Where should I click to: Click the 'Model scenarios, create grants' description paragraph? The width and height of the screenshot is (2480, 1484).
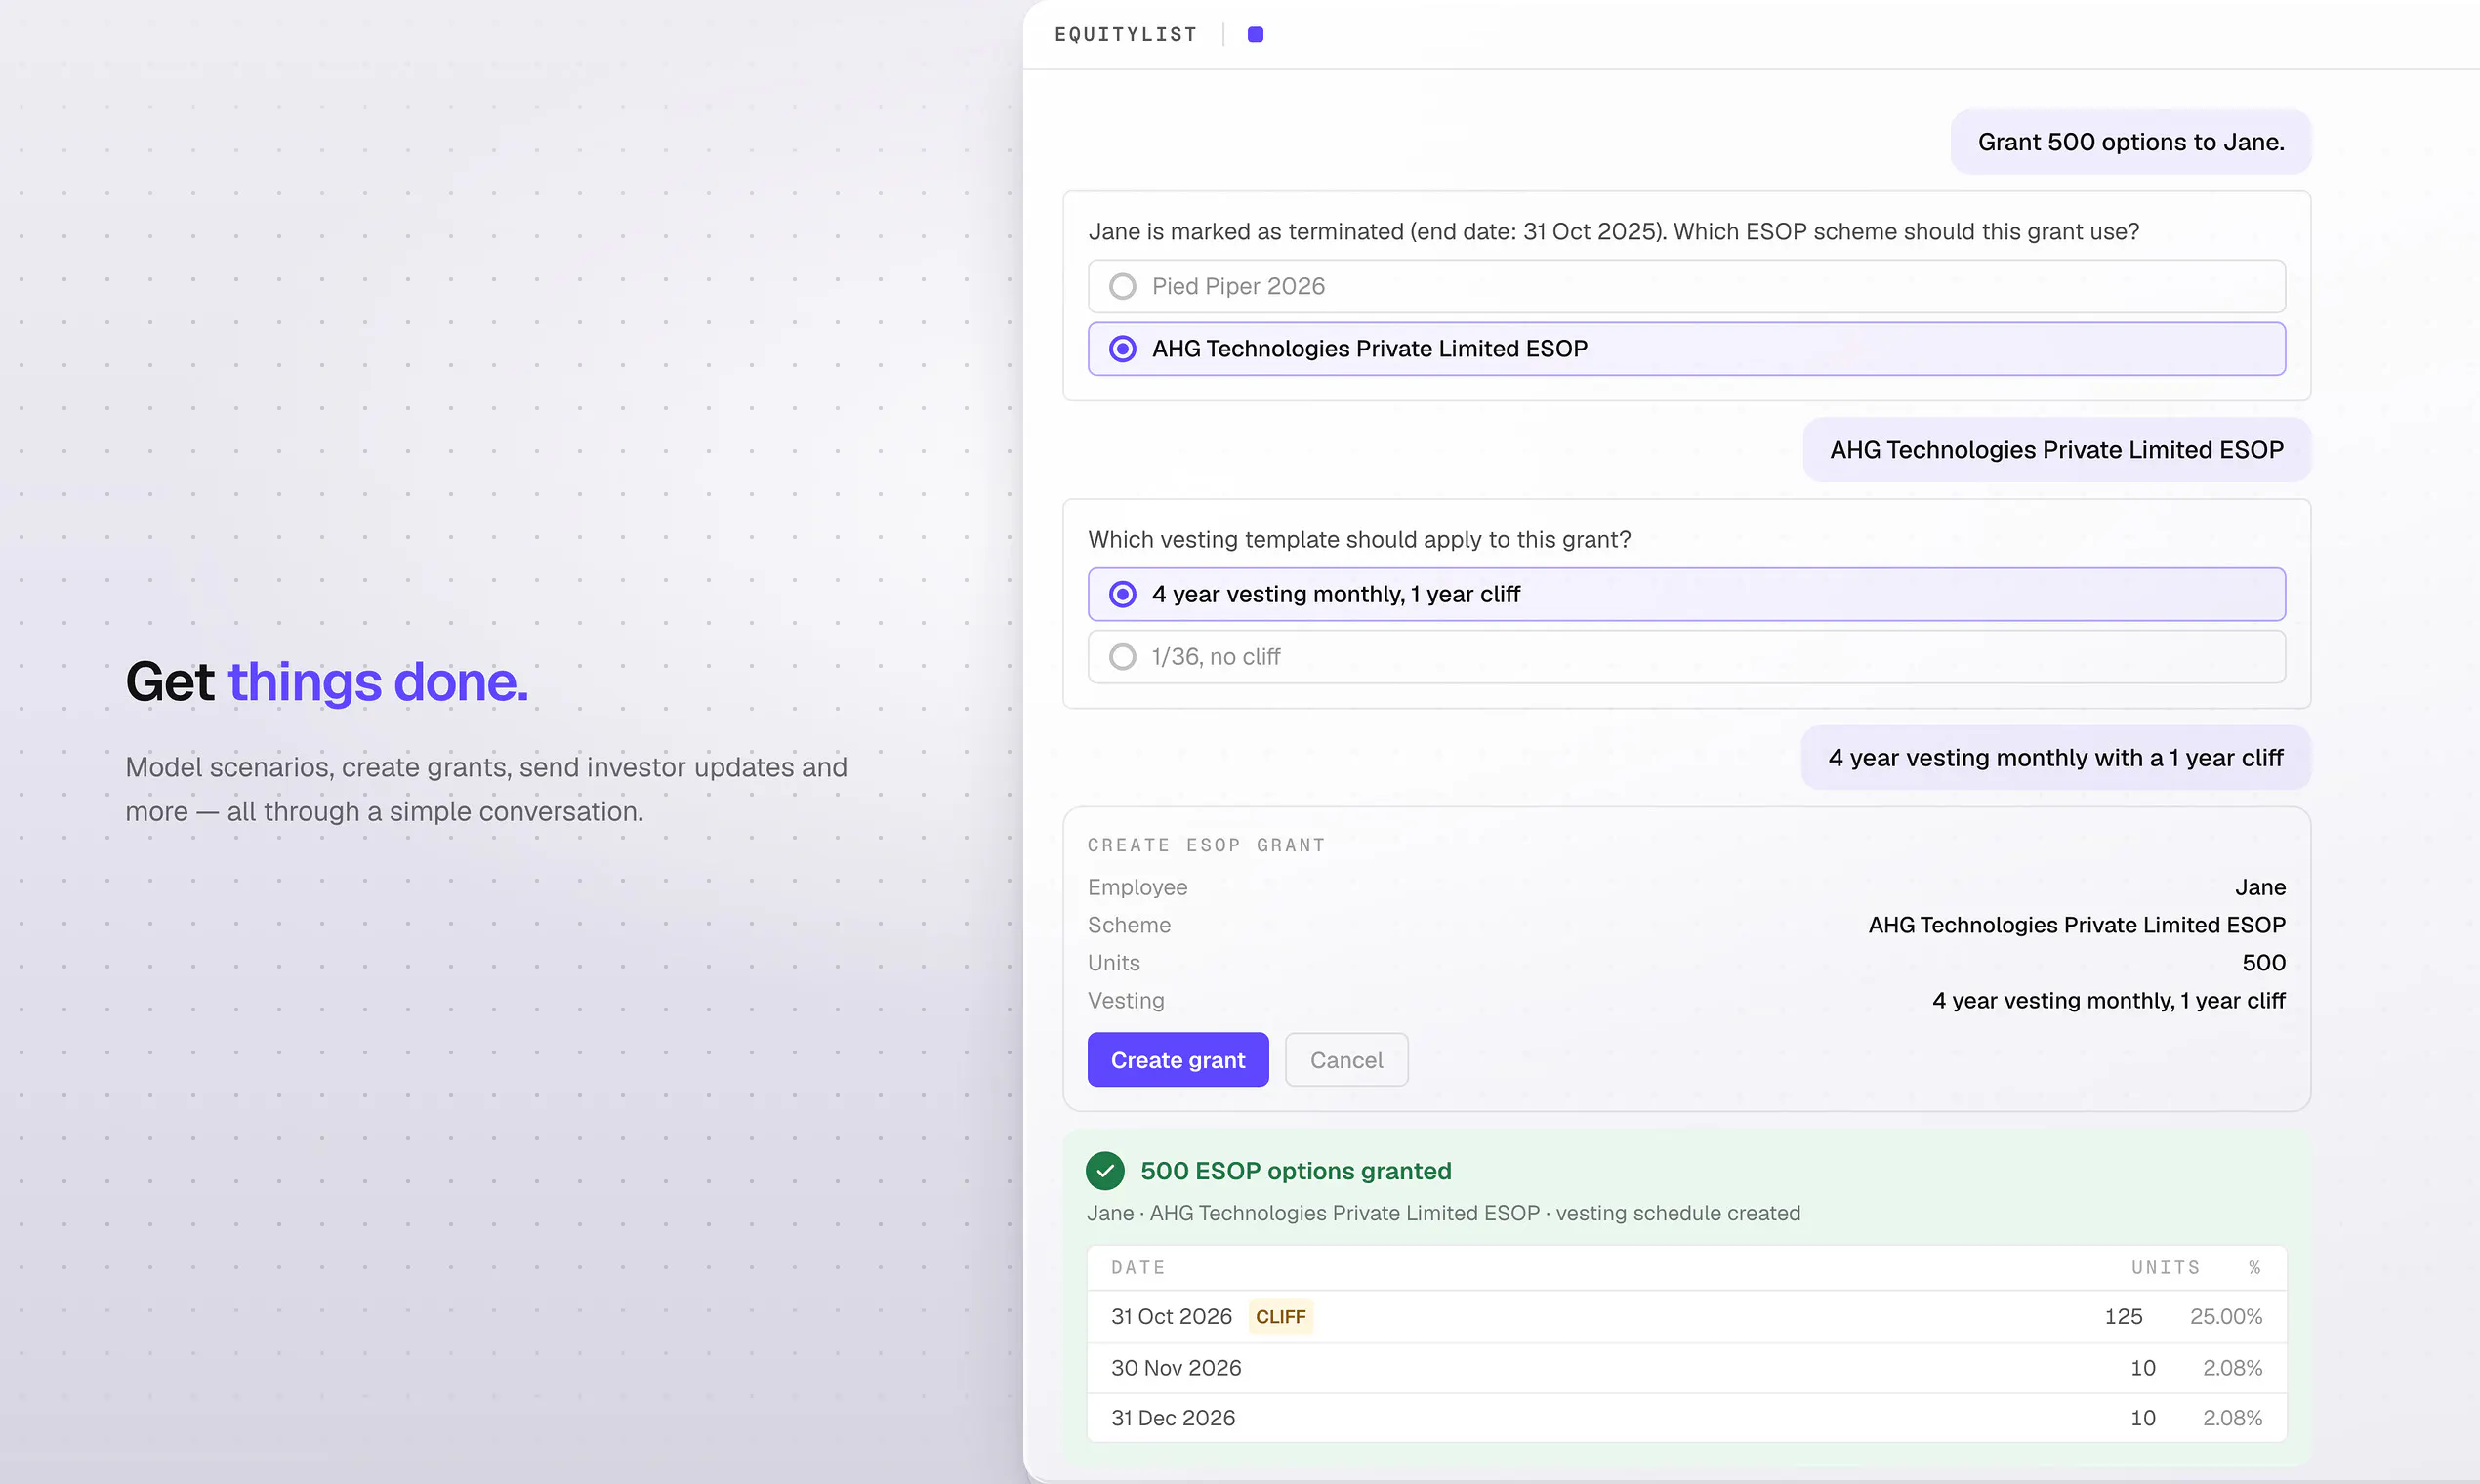pos(486,789)
